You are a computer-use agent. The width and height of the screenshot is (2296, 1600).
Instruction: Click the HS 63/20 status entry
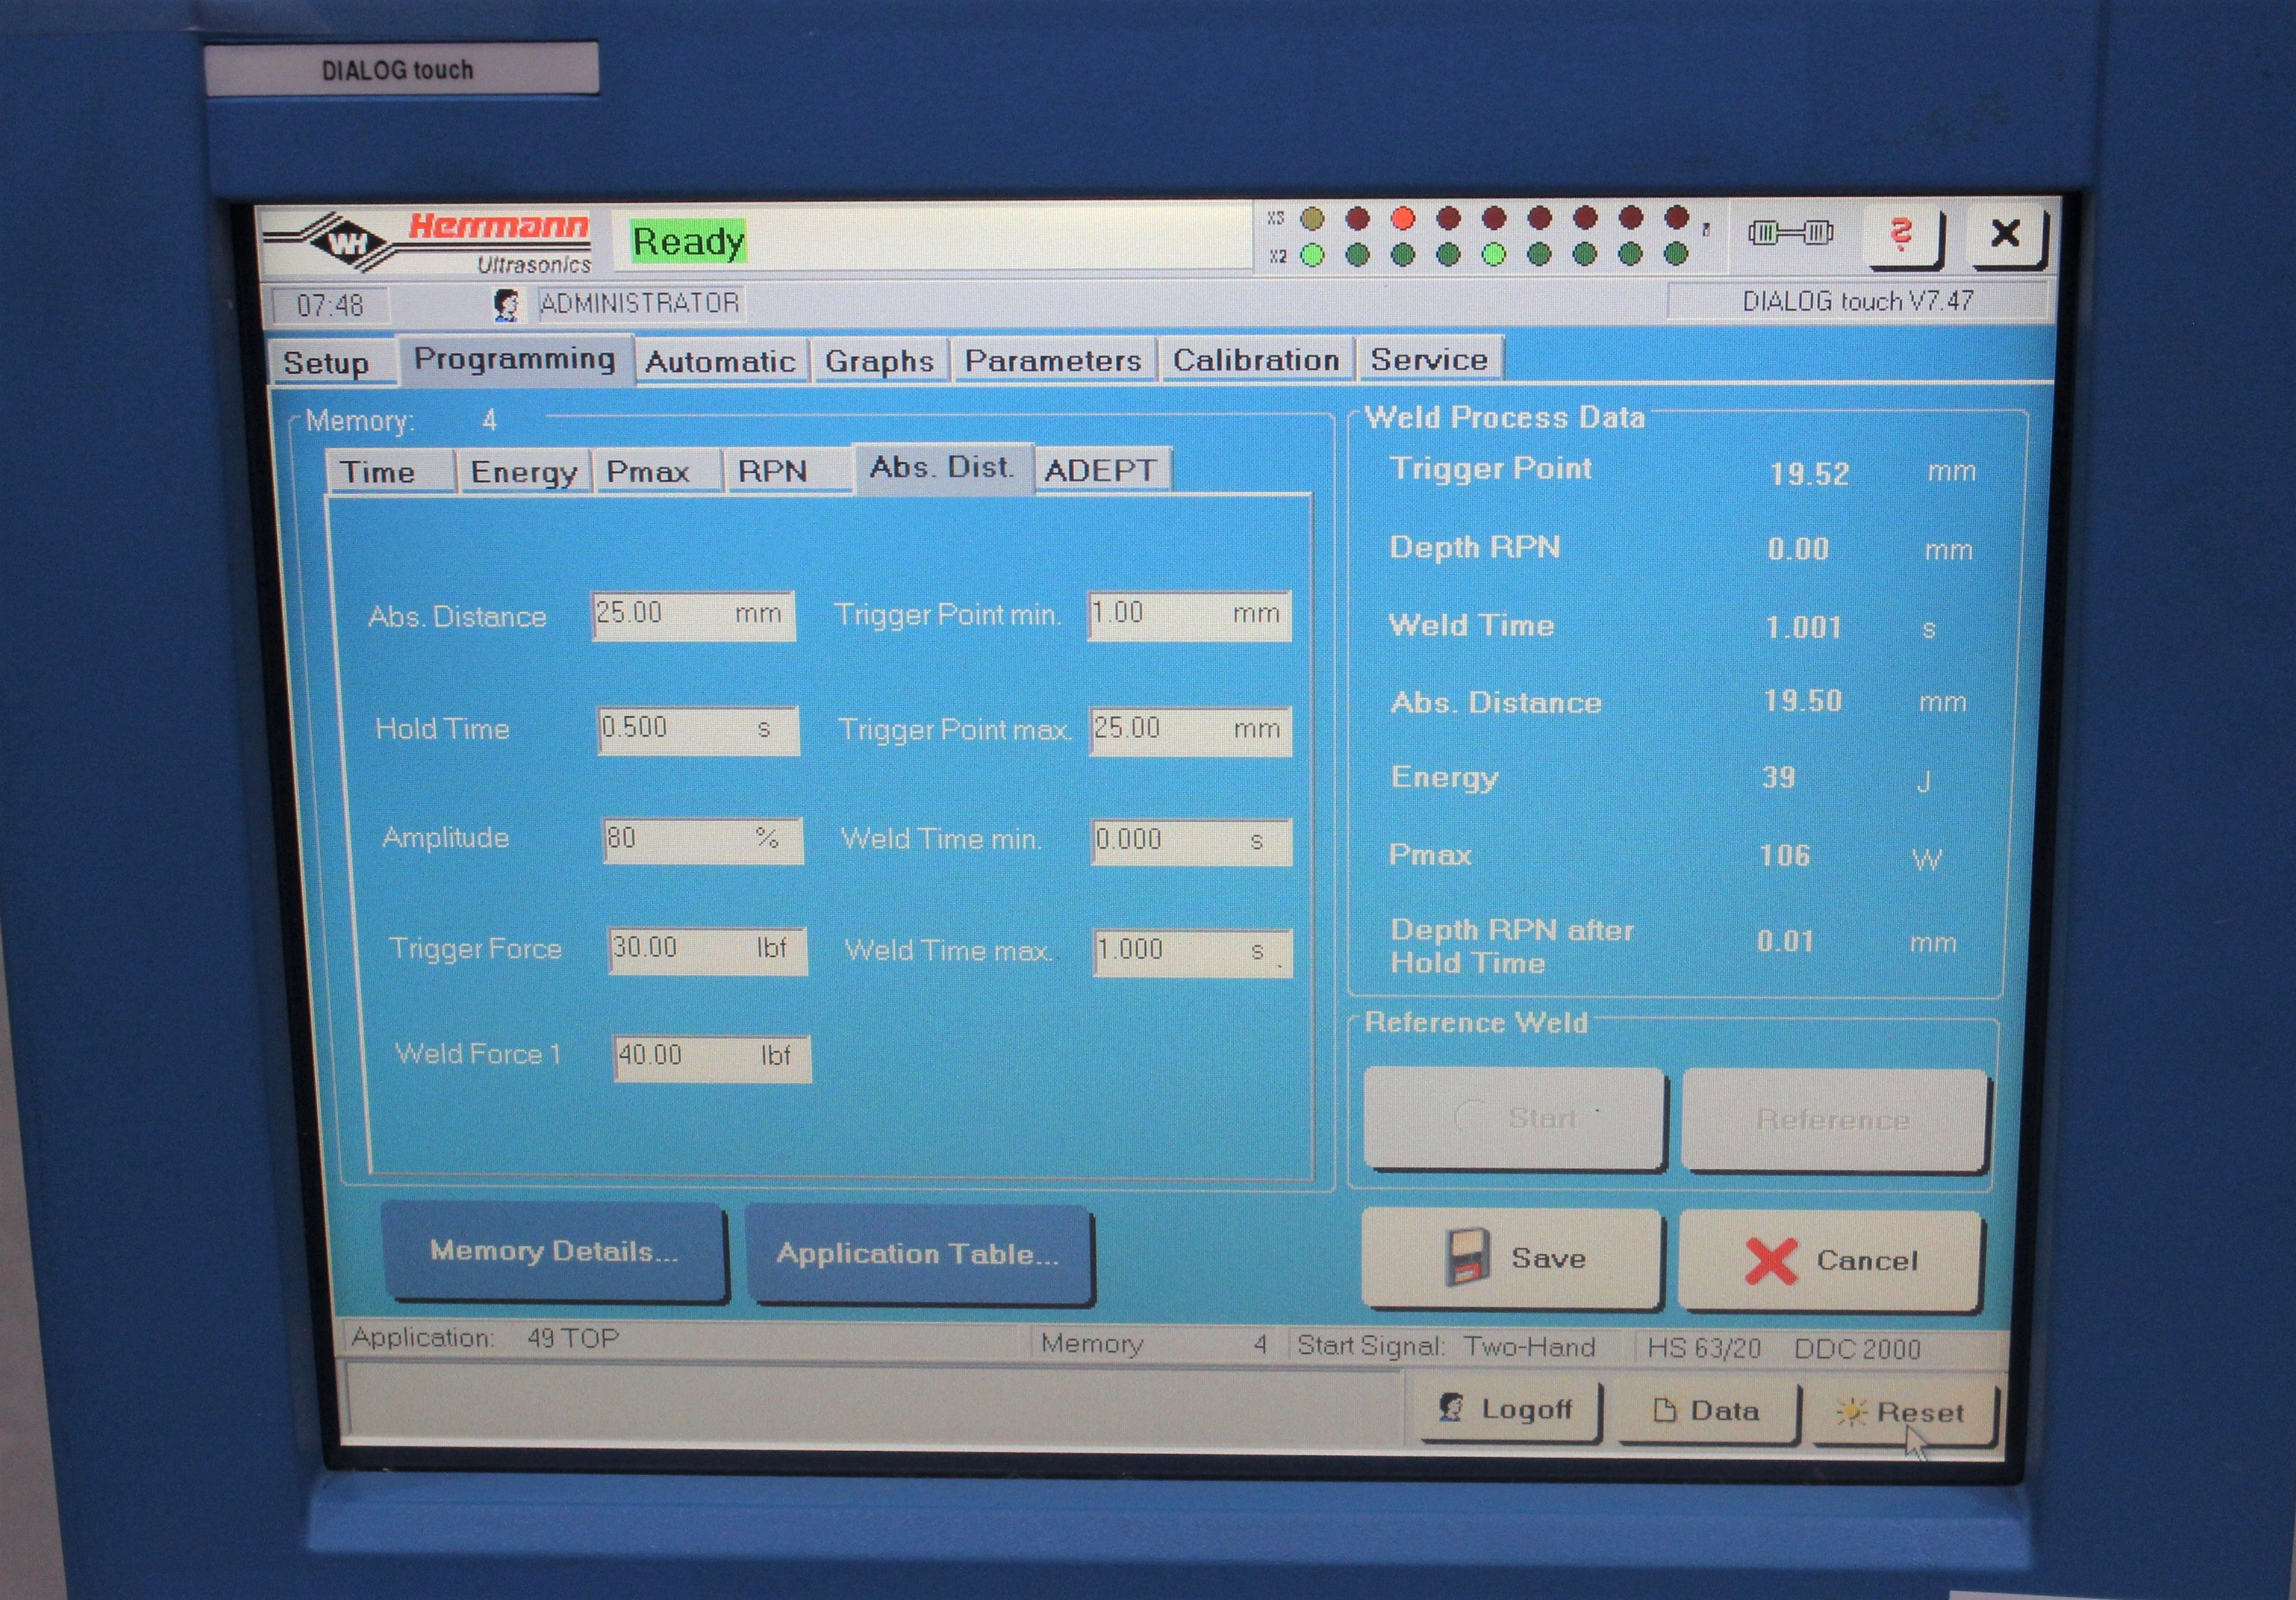click(1703, 1348)
